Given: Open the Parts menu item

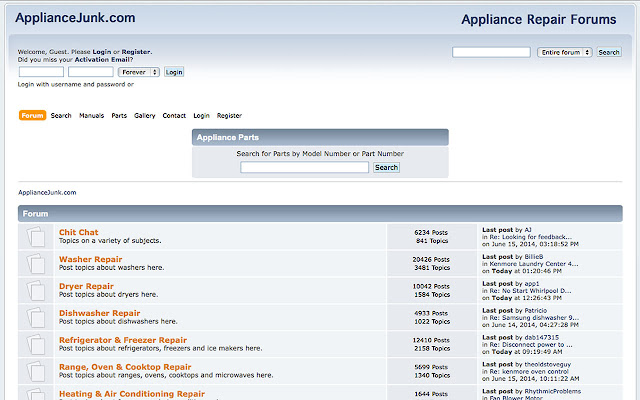Looking at the screenshot, I should [119, 116].
